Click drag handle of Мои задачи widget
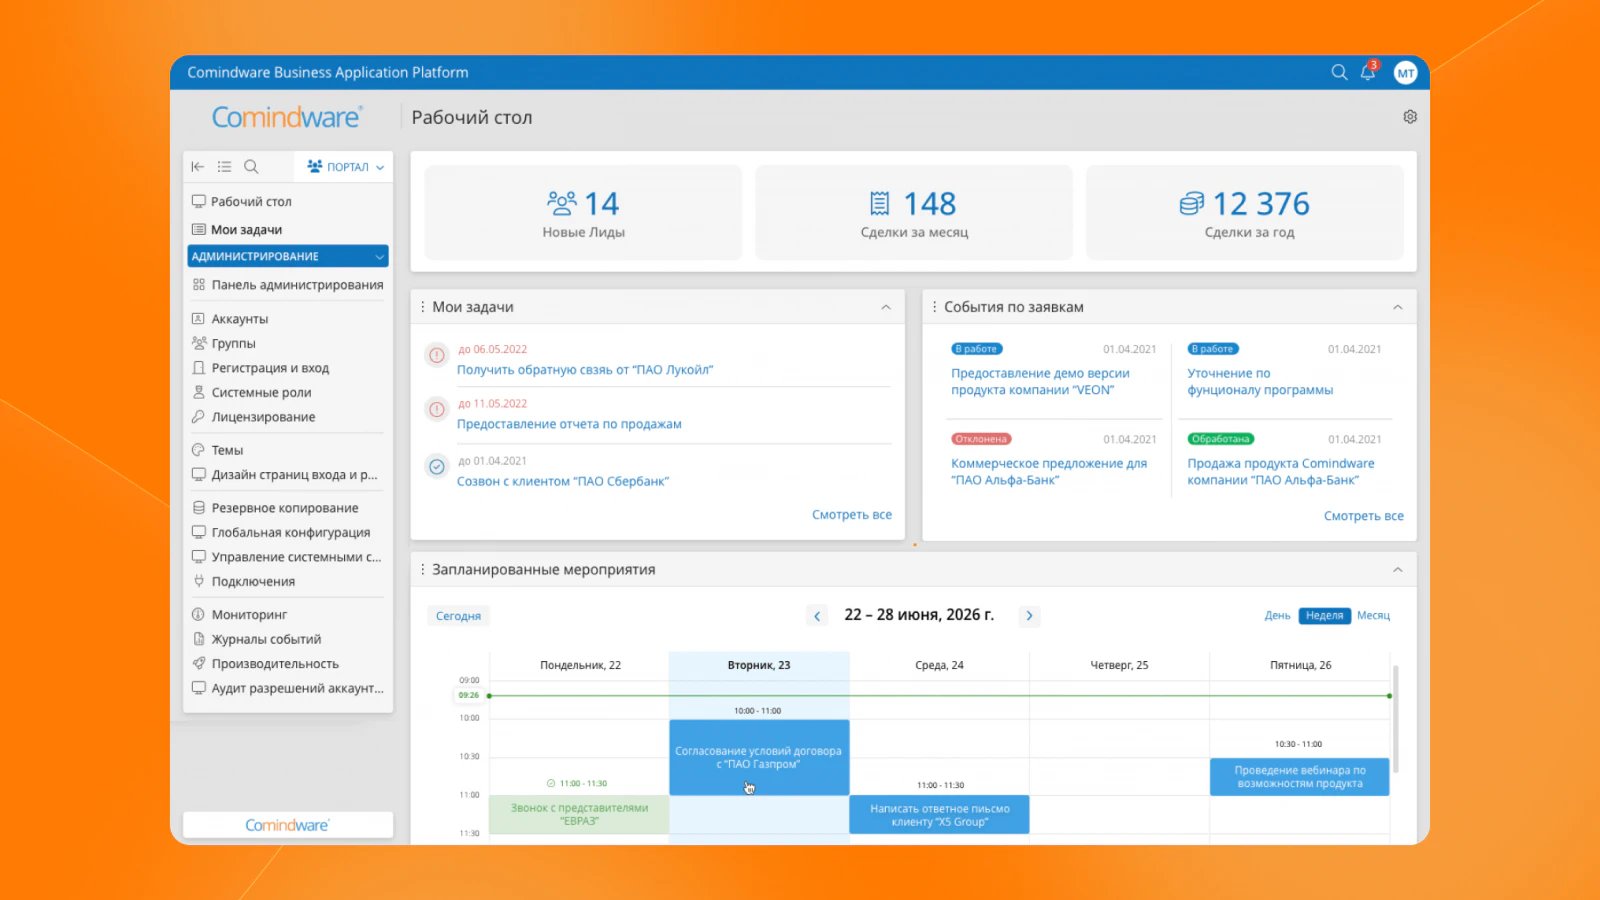Screen dimensions: 1600x900 422,307
